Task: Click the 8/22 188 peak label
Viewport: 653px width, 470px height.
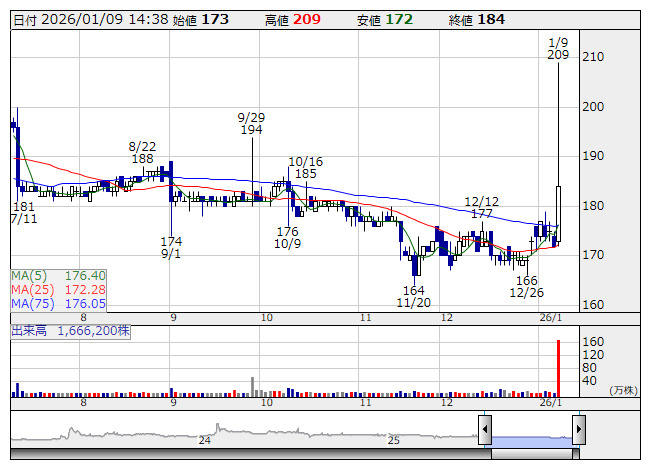Action: pyautogui.click(x=142, y=152)
